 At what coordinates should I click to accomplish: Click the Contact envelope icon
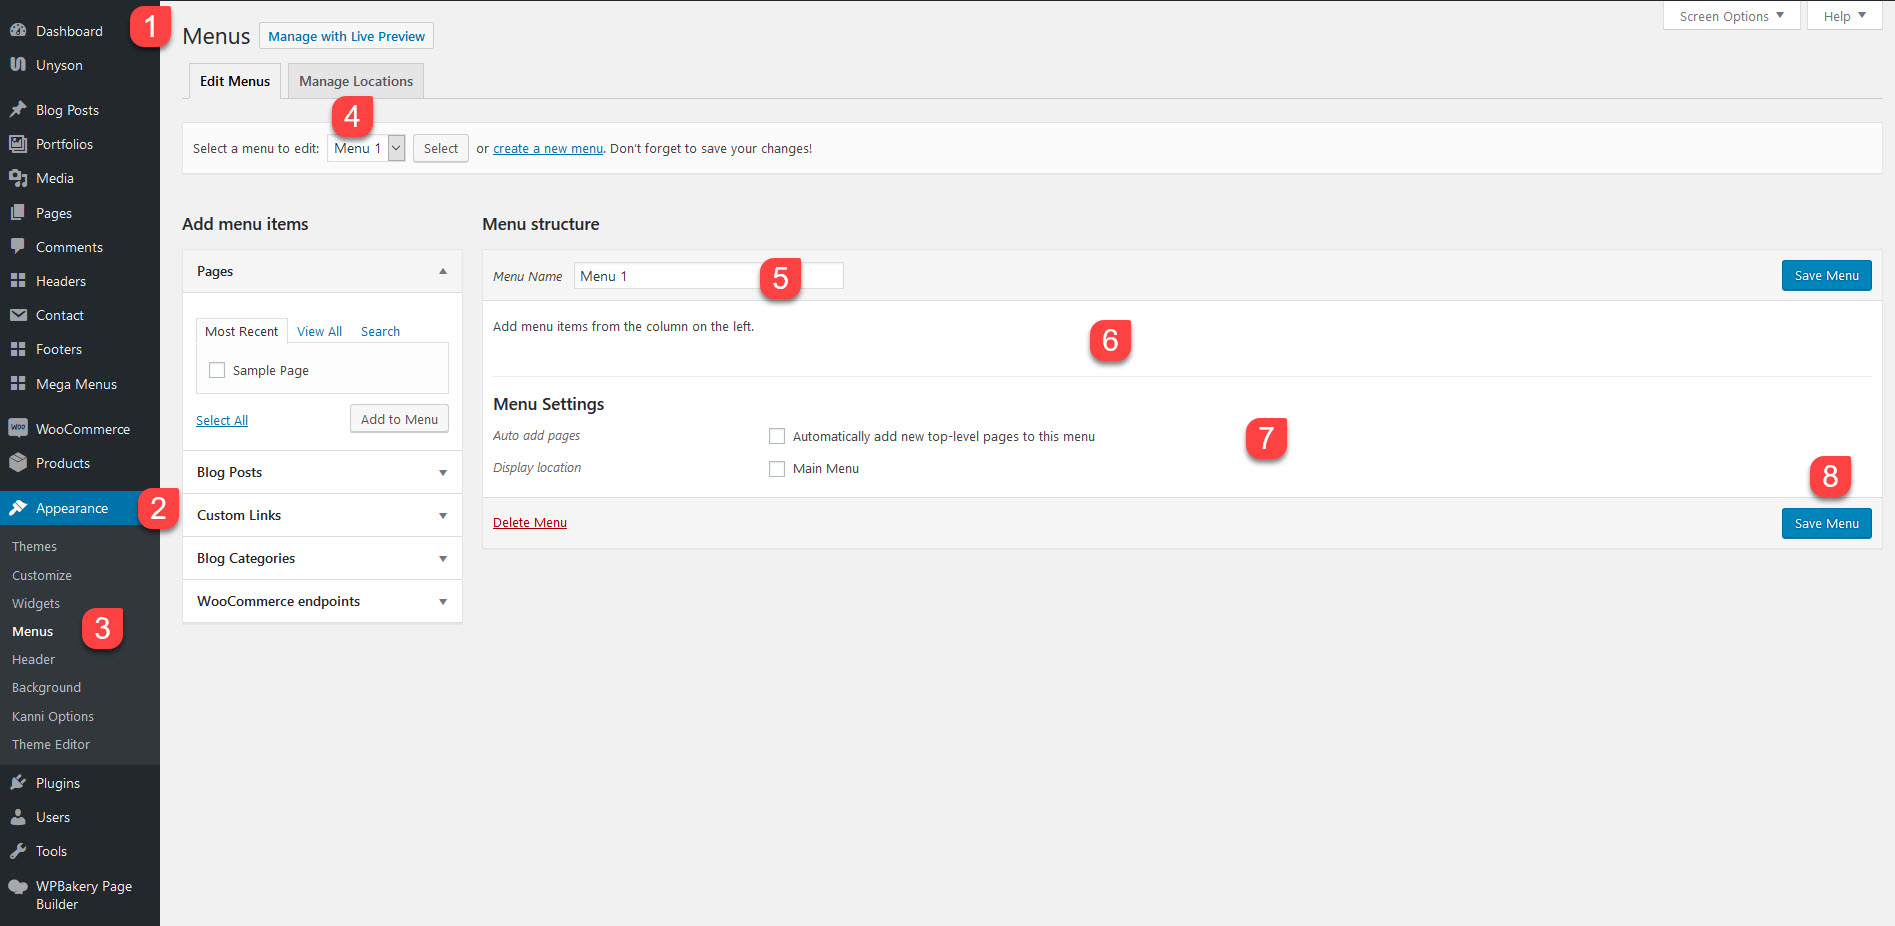point(18,315)
